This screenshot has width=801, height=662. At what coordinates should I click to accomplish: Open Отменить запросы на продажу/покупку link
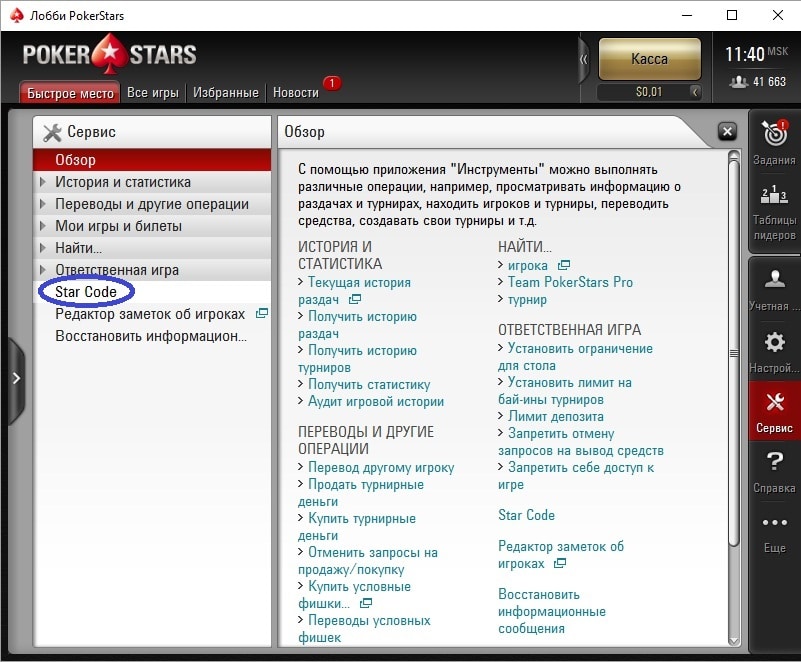coord(368,561)
